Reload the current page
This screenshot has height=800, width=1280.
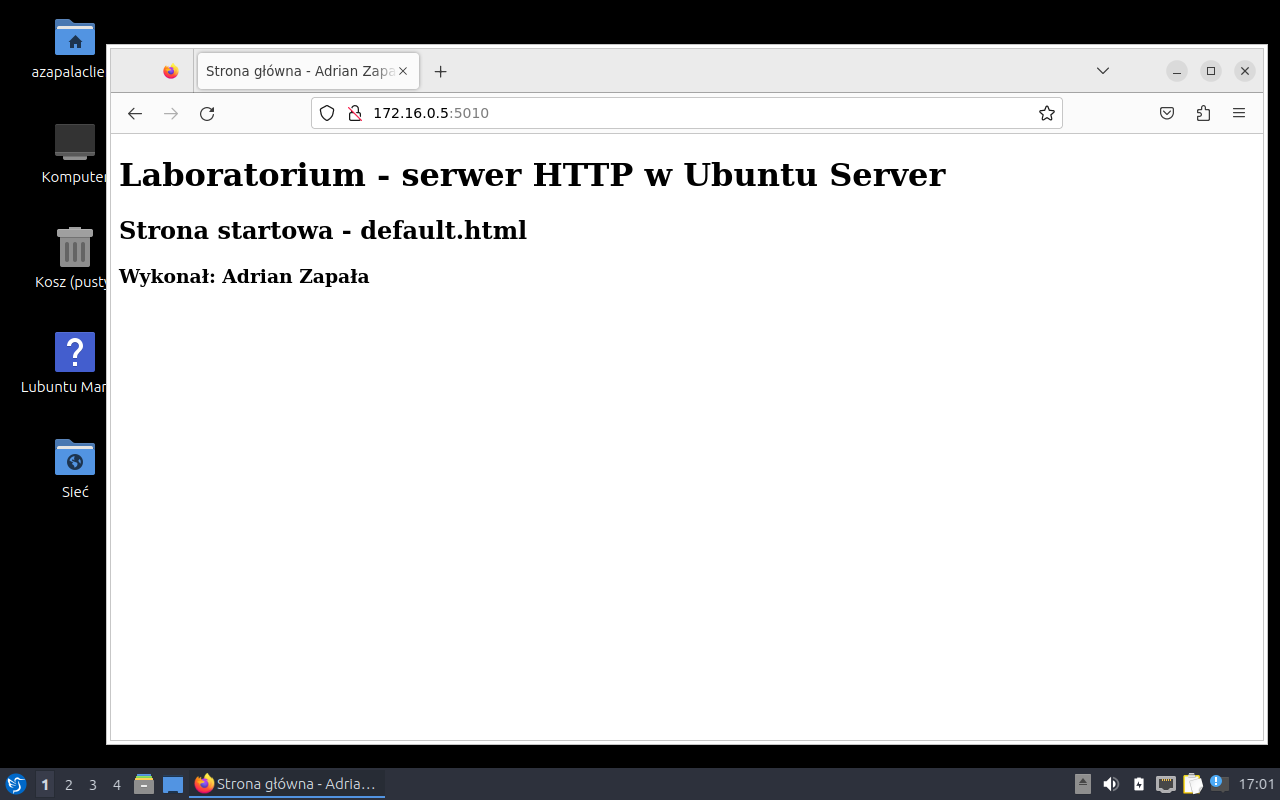(x=207, y=114)
